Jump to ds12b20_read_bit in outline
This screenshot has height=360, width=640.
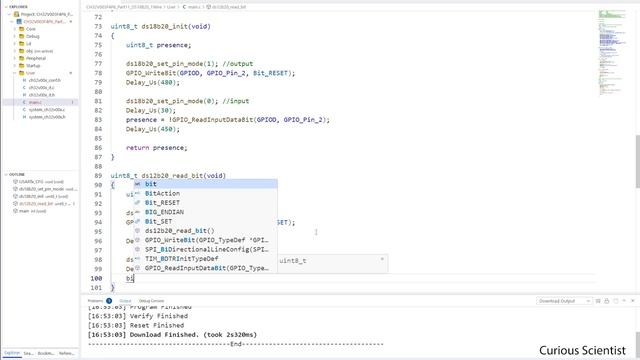click(44, 204)
